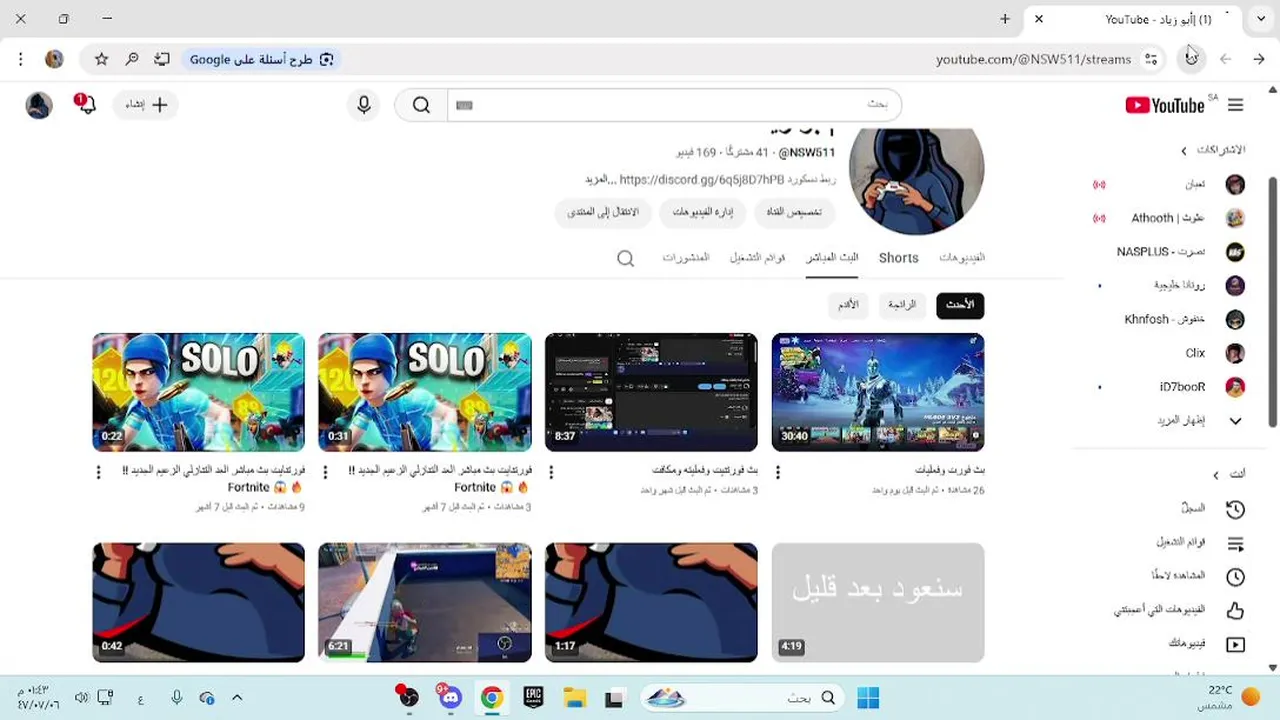
Task: Go to the YouTube home logo
Action: click(1165, 105)
